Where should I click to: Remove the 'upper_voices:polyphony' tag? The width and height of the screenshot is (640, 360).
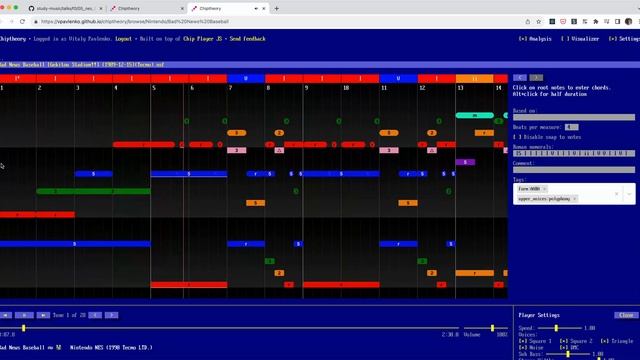point(574,199)
